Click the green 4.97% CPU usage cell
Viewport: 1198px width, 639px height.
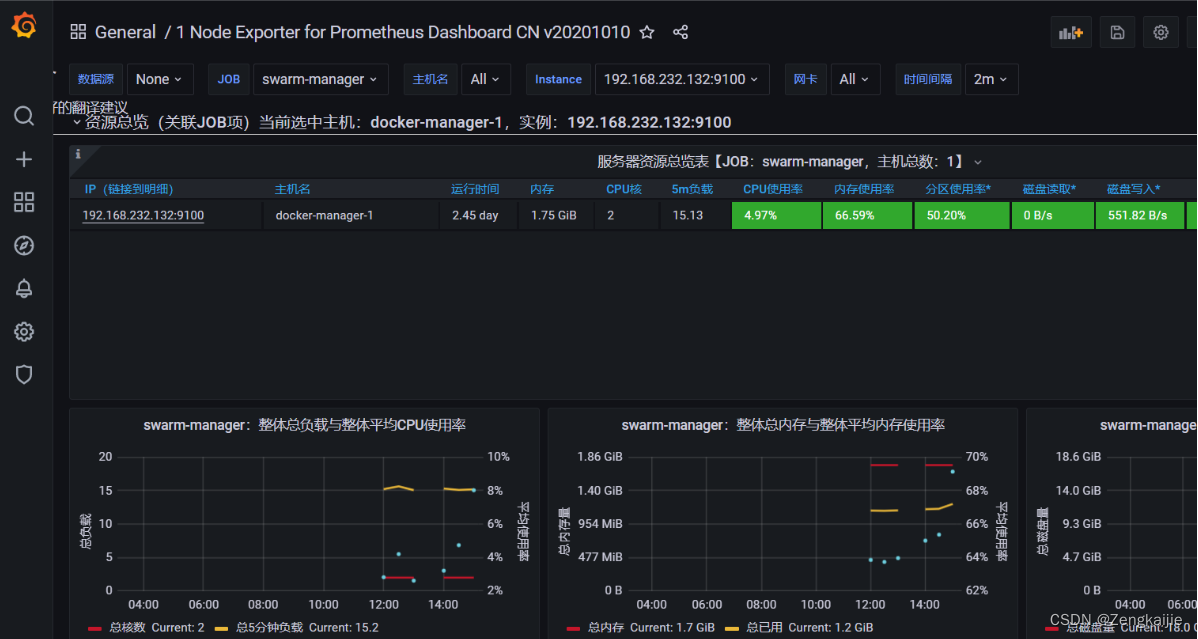point(775,216)
